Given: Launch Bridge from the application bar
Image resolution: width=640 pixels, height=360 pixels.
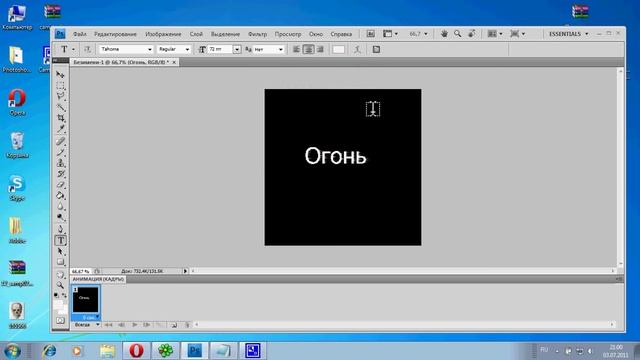Looking at the screenshot, I should tap(370, 34).
